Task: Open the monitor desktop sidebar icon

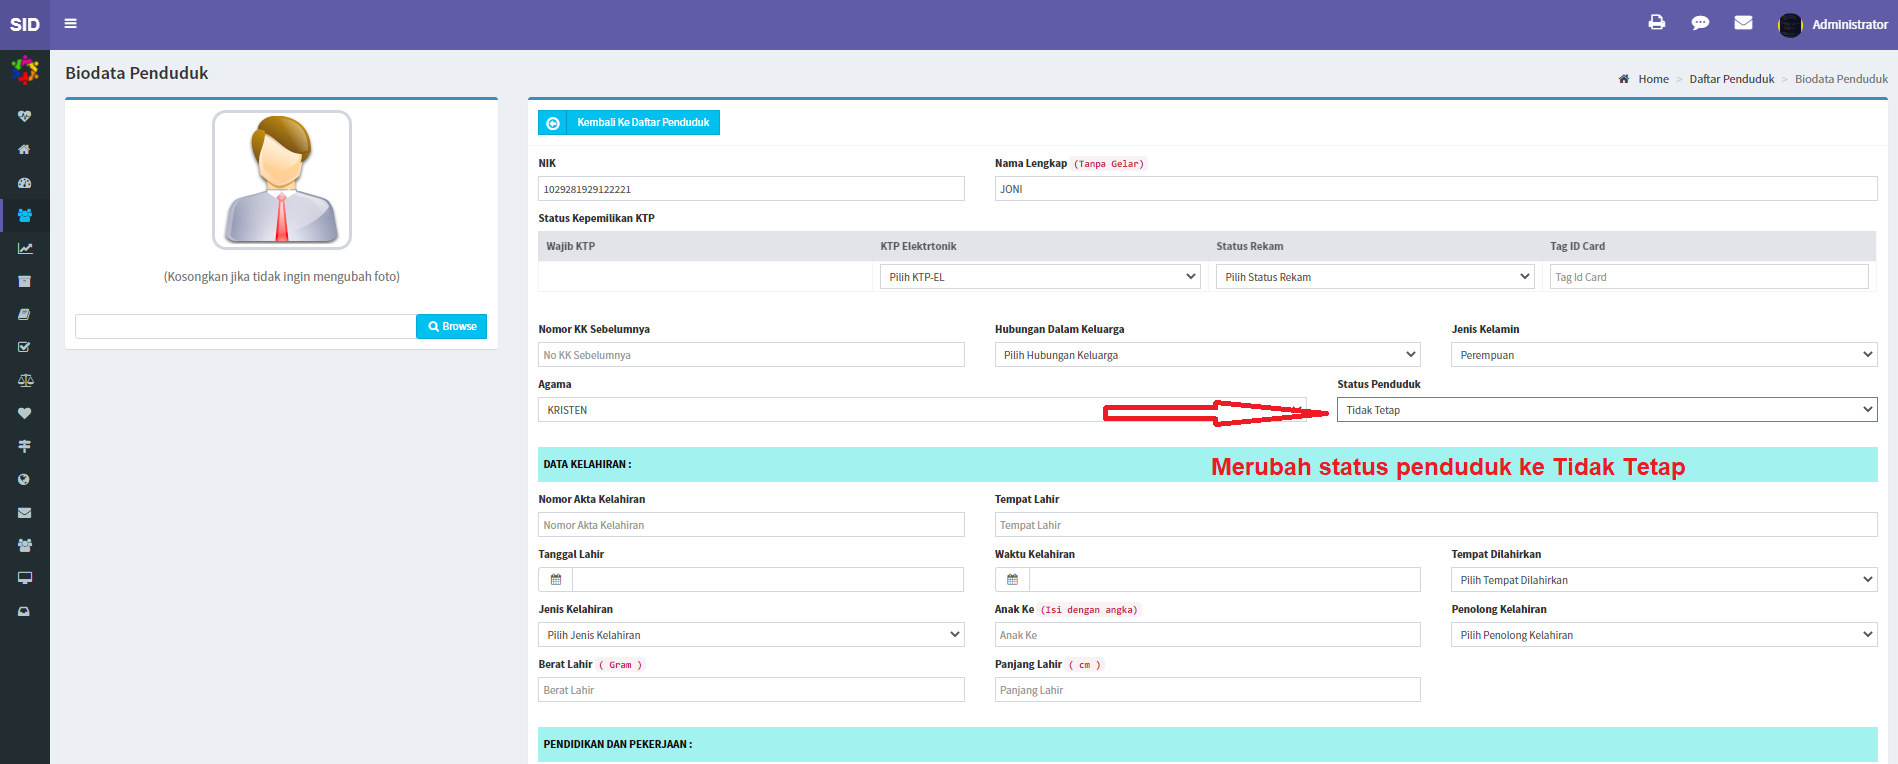Action: tap(25, 578)
